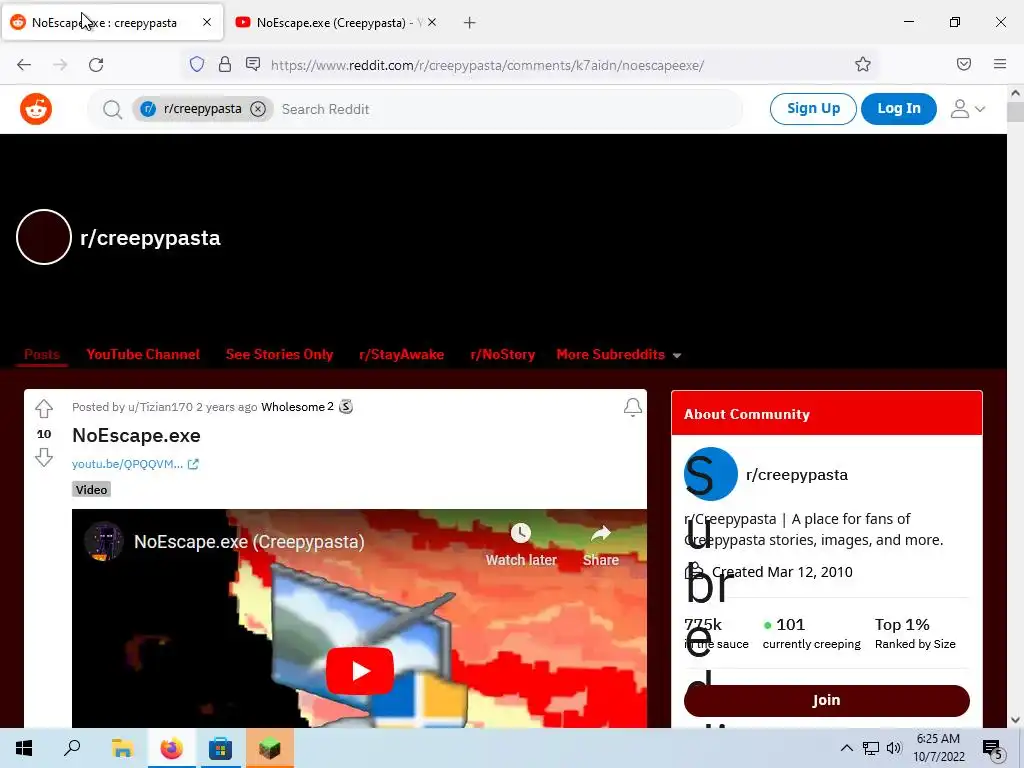Click the blue community icon in About Community
This screenshot has height=768, width=1024.
(711, 474)
